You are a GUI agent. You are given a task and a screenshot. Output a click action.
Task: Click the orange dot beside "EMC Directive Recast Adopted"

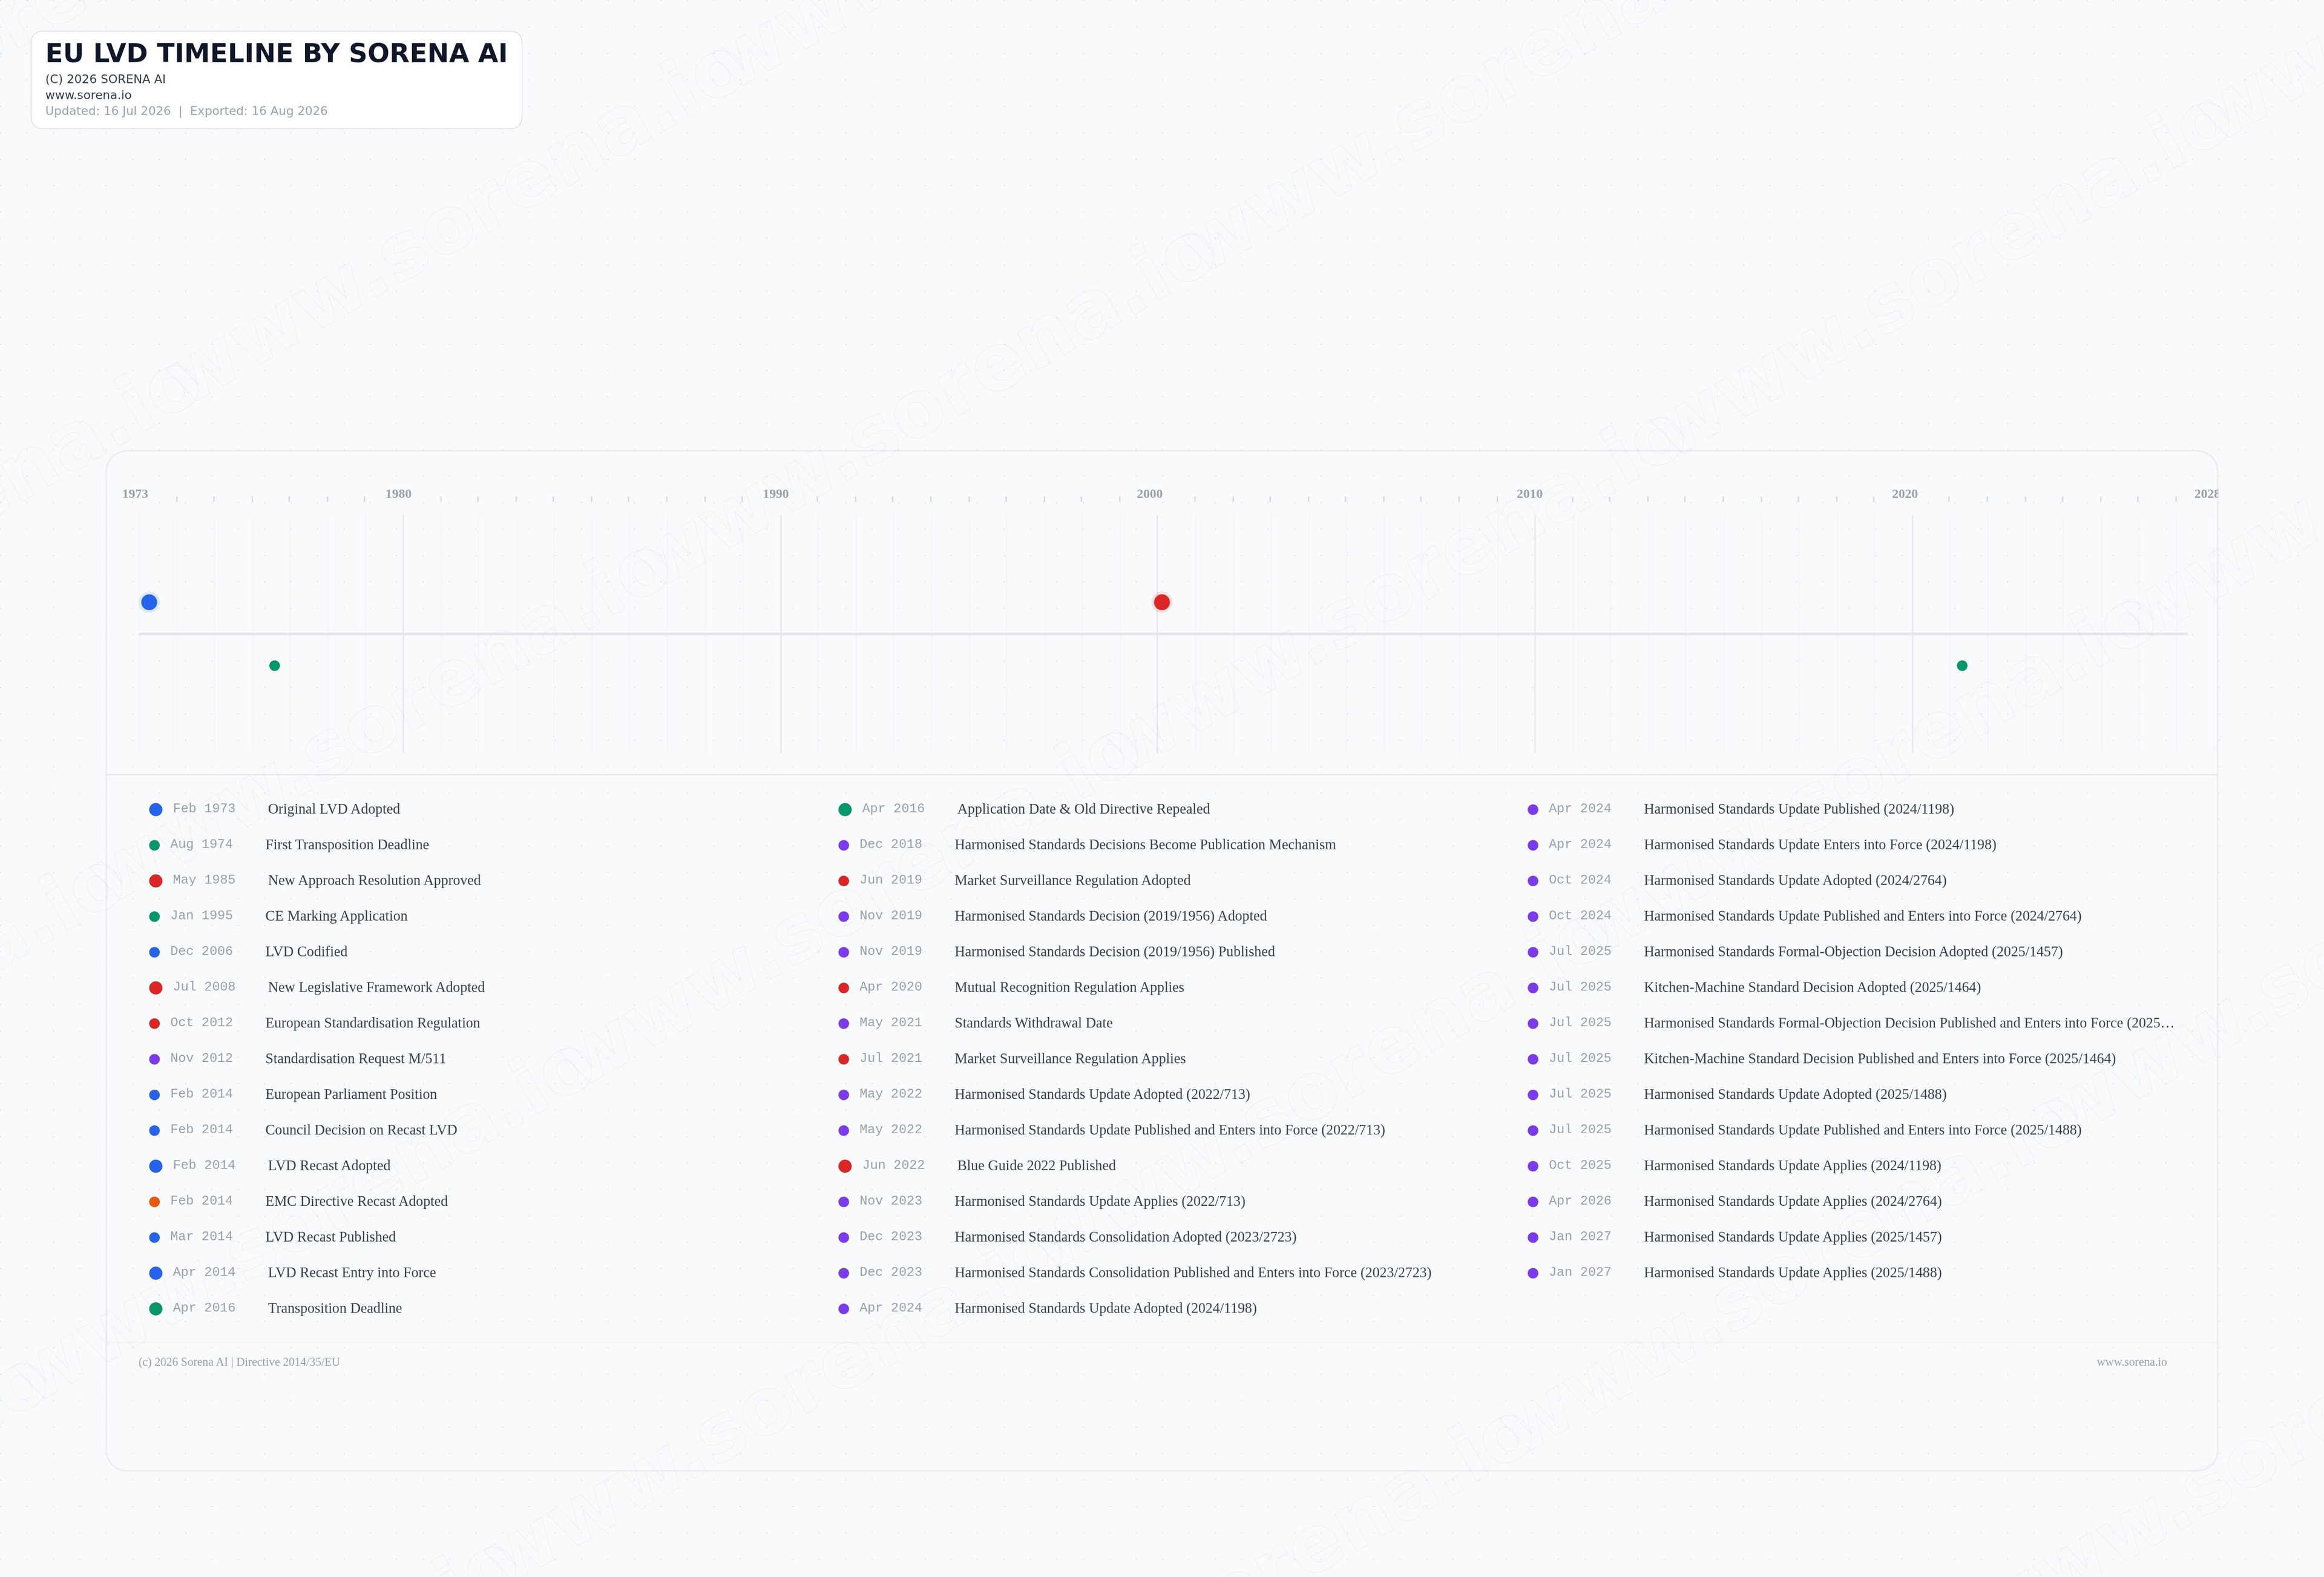pyautogui.click(x=154, y=1202)
